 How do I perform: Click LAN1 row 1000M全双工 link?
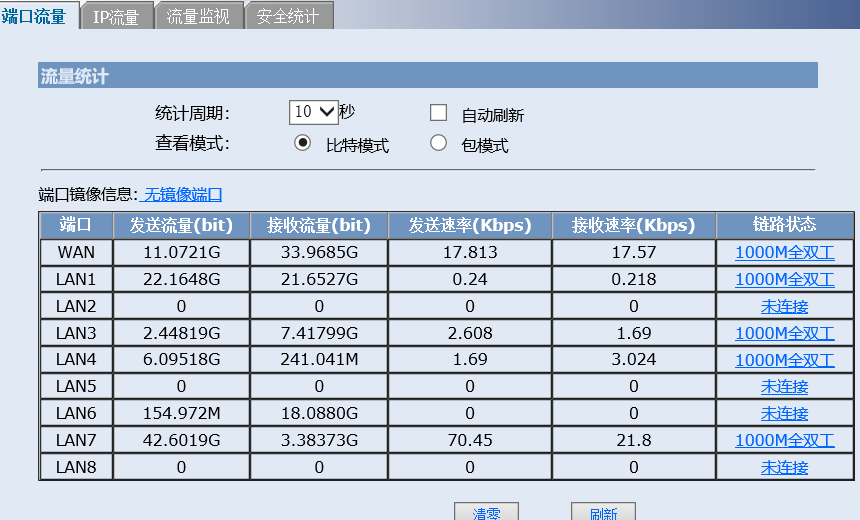click(785, 279)
